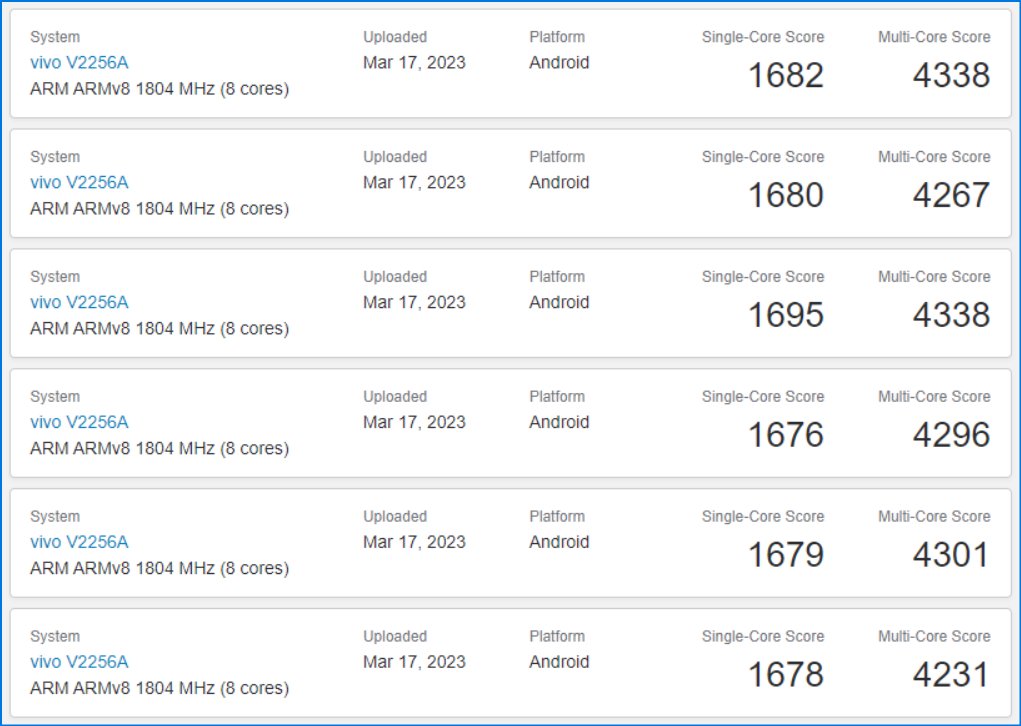Click the Android platform text in the 4231 row
1021x726 pixels.
[x=559, y=662]
